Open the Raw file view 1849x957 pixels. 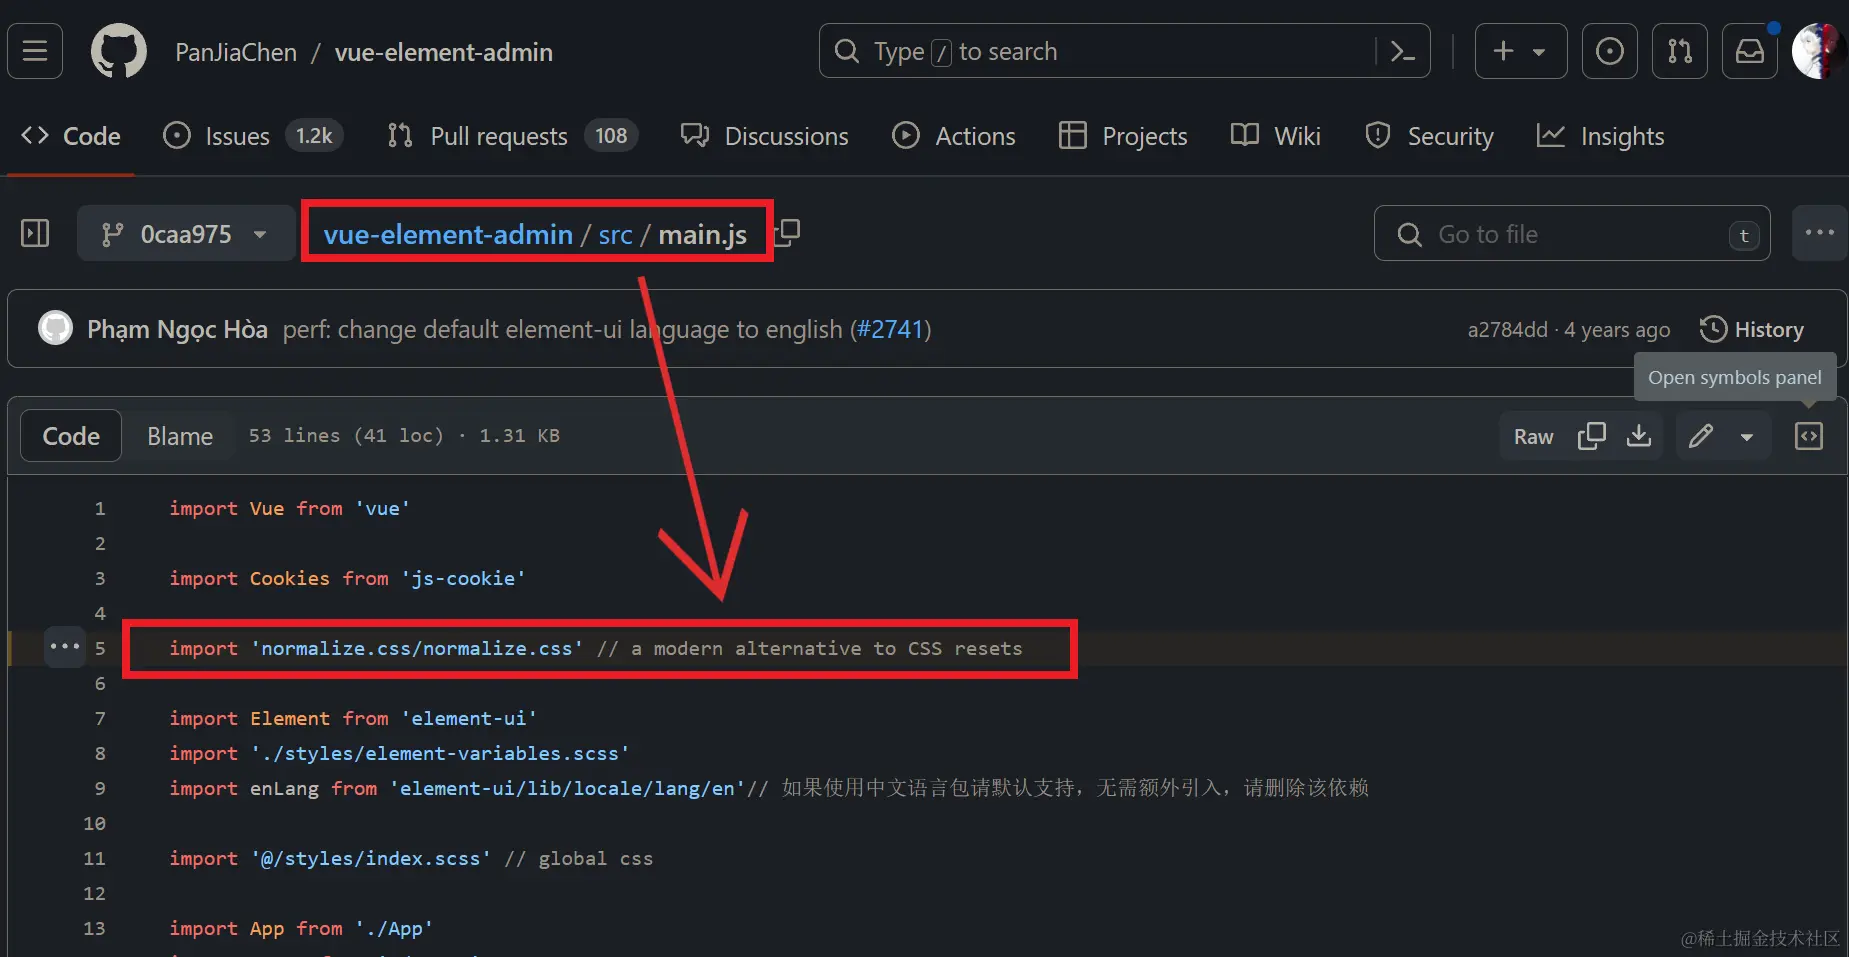pyautogui.click(x=1533, y=436)
